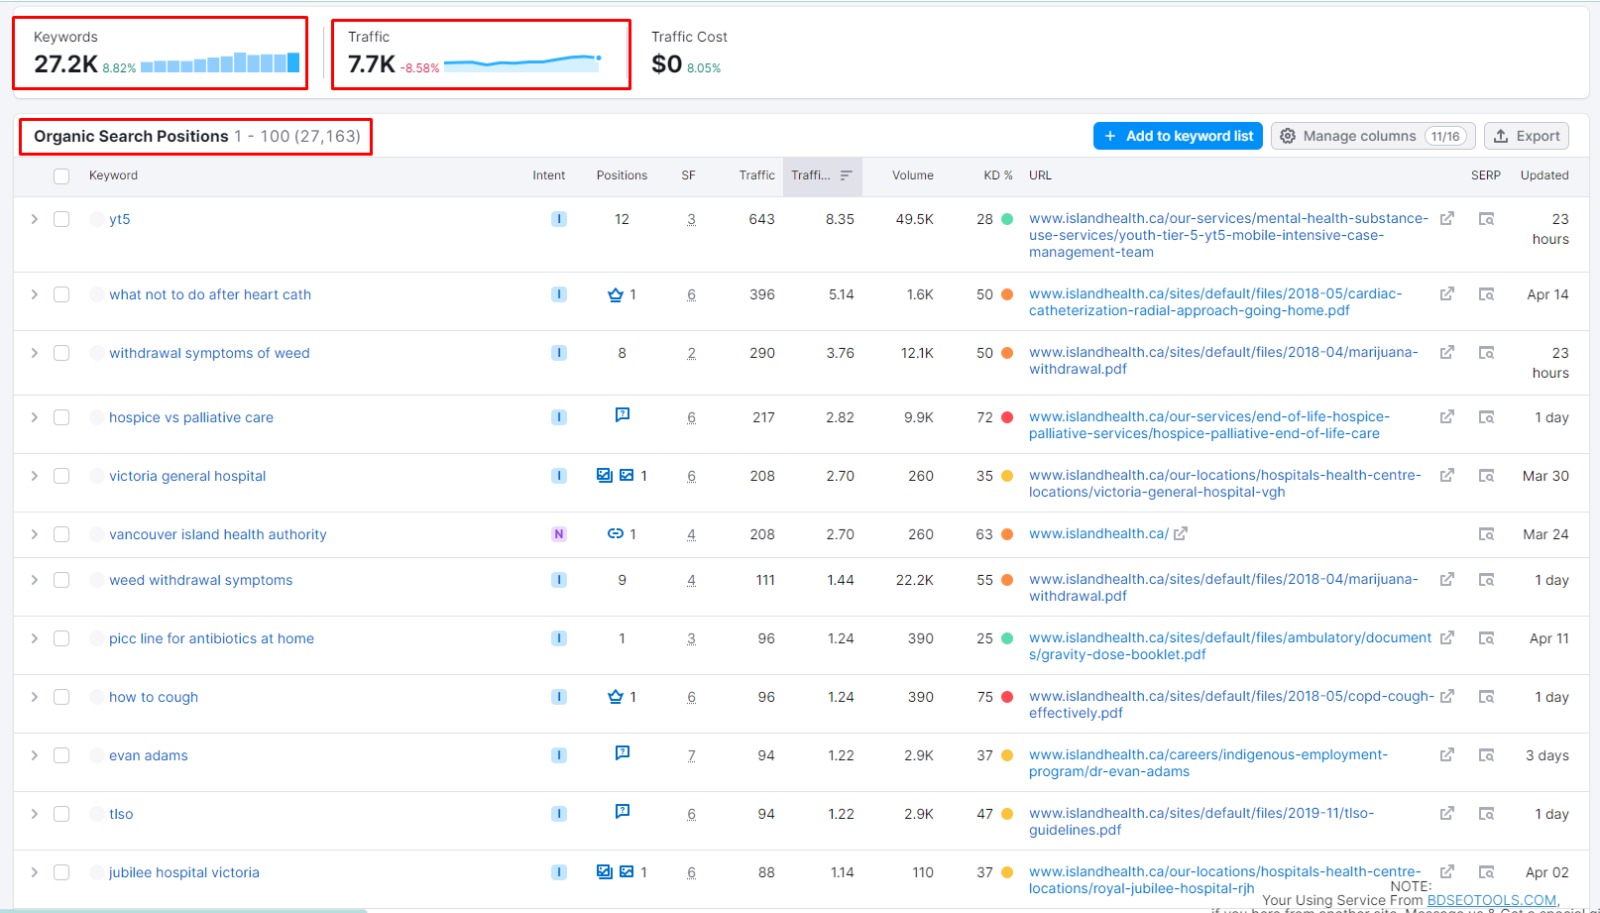The height and width of the screenshot is (913, 1600).
Task: Click the red KD% dot for "hospice vs palliative care"
Action: [1007, 417]
